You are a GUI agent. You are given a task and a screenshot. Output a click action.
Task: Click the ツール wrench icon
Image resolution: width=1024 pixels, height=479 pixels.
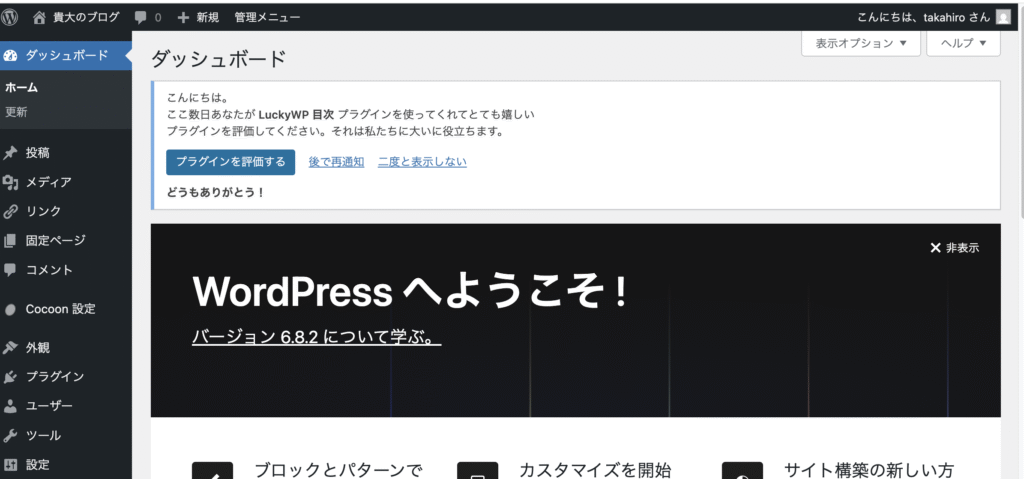tap(10, 435)
